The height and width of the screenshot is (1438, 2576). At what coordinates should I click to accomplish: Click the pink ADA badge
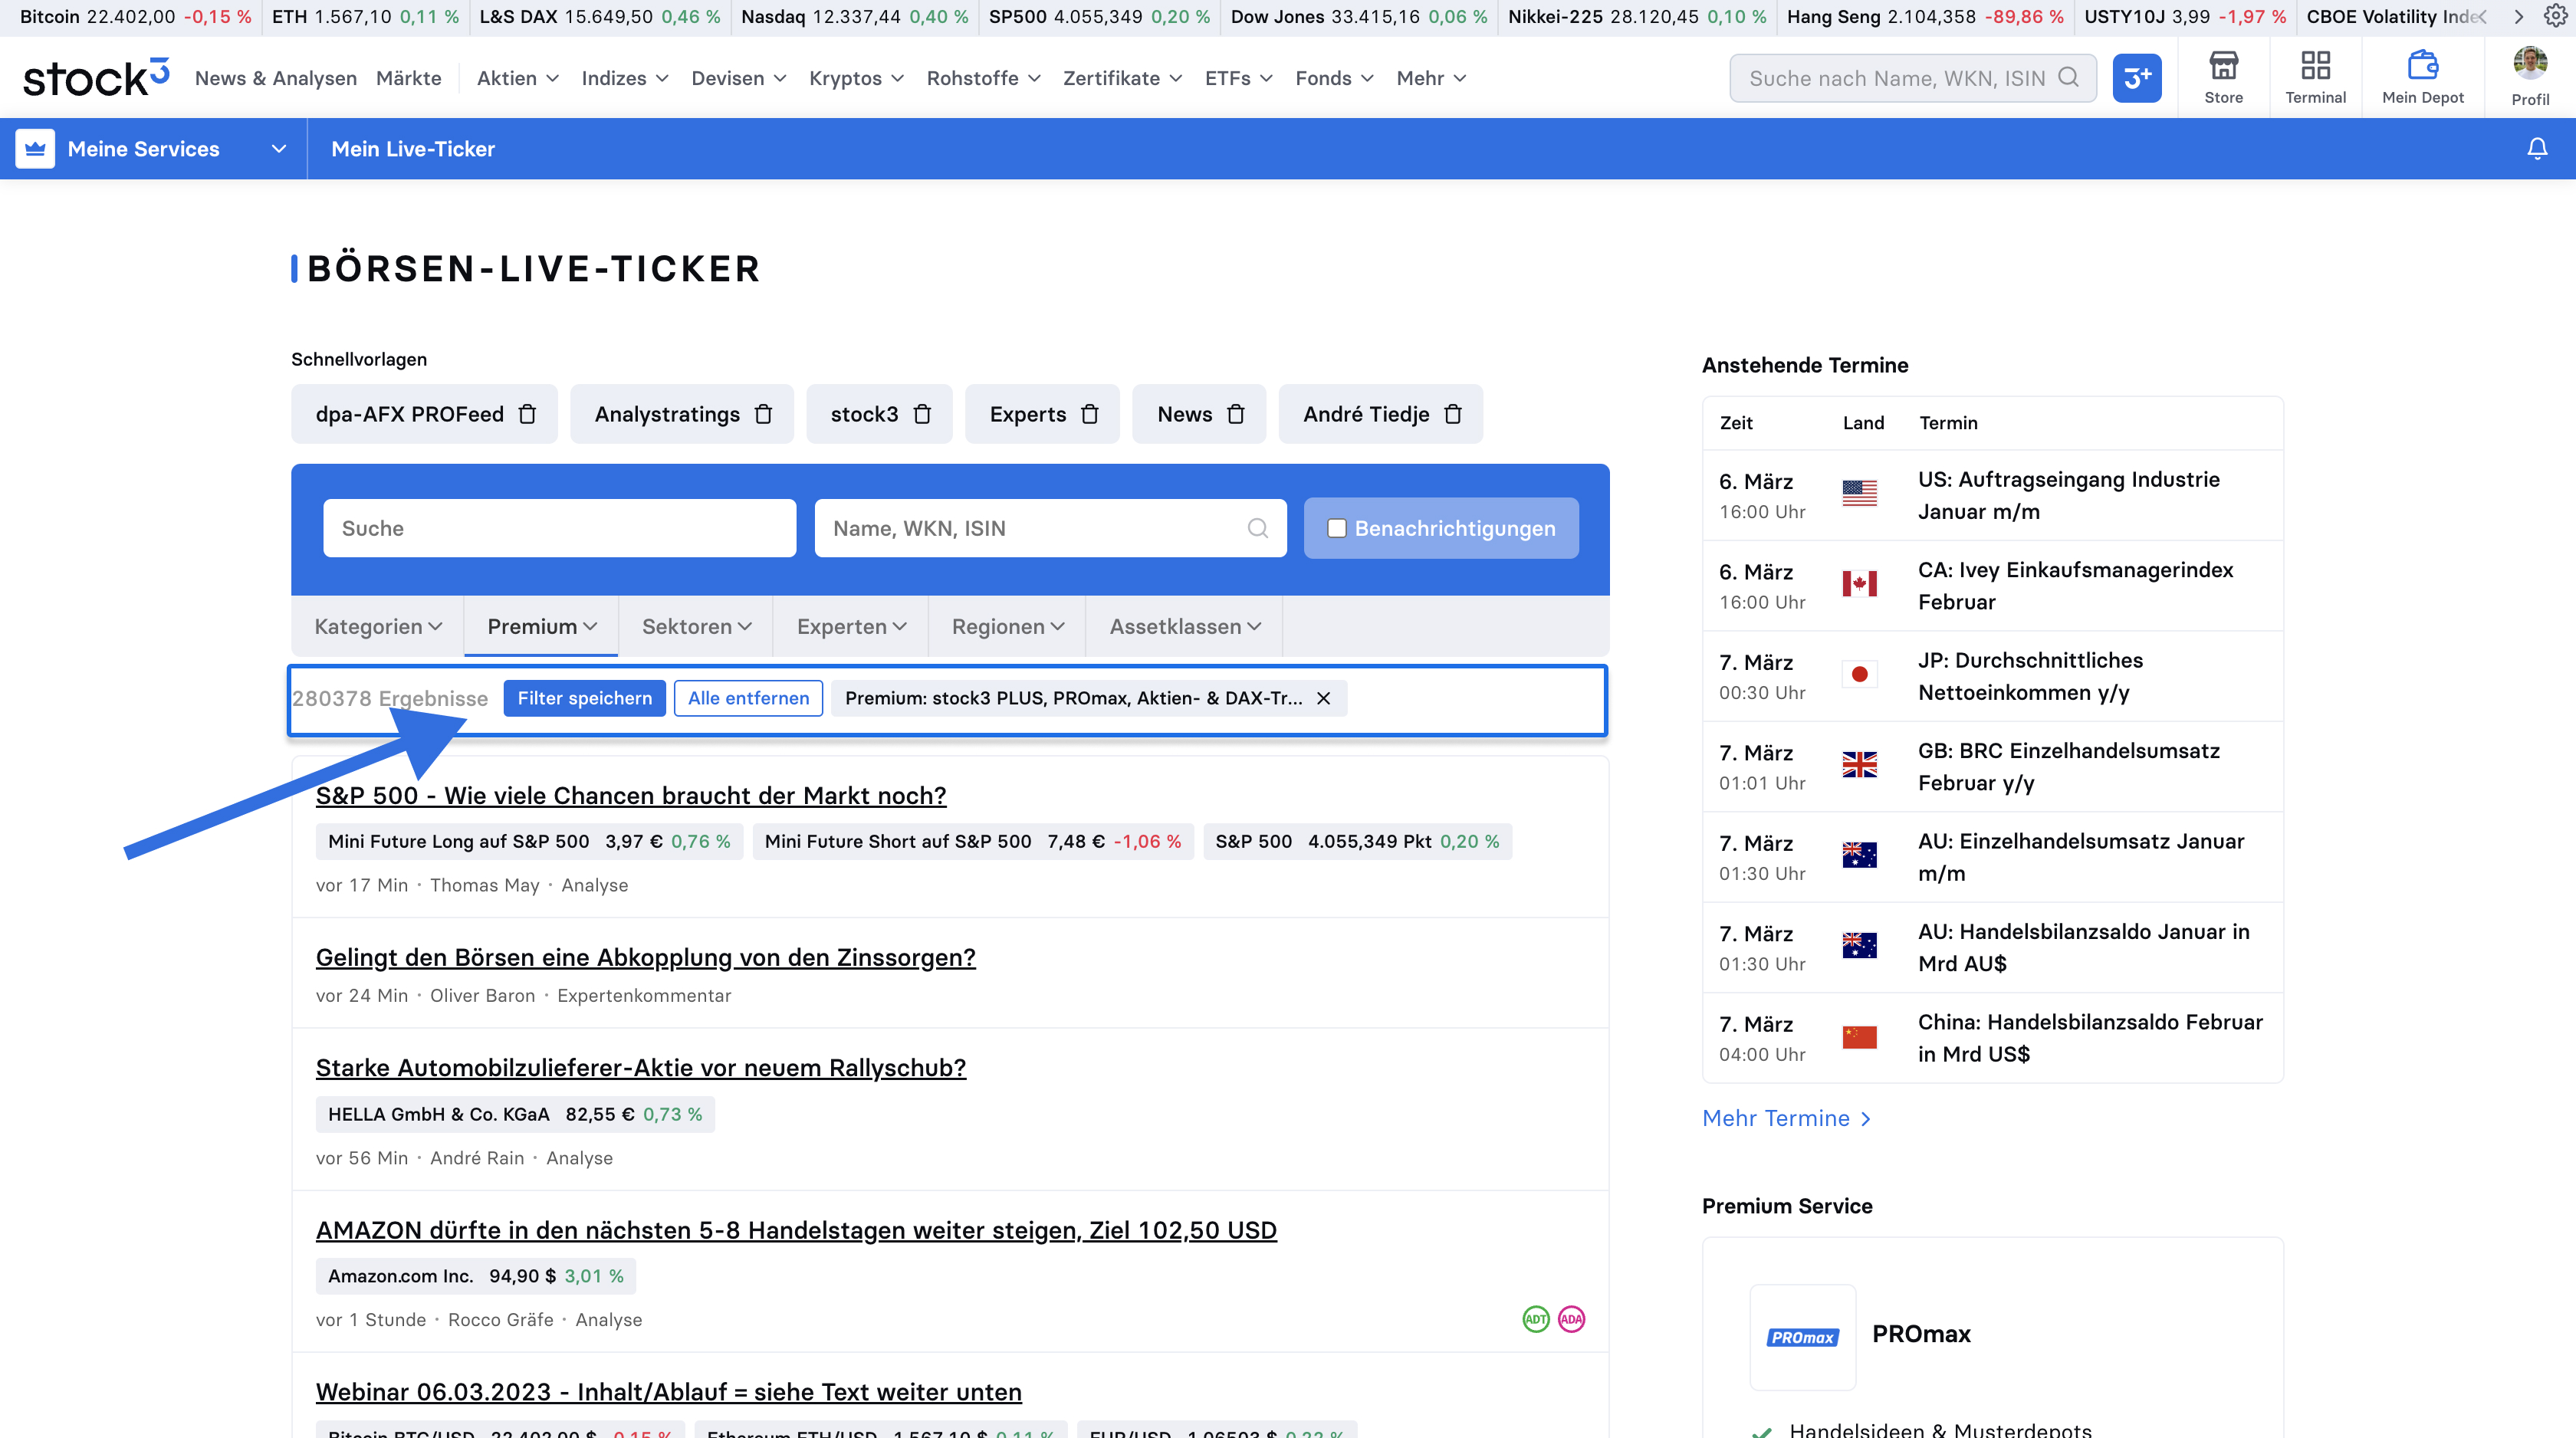tap(1571, 1319)
